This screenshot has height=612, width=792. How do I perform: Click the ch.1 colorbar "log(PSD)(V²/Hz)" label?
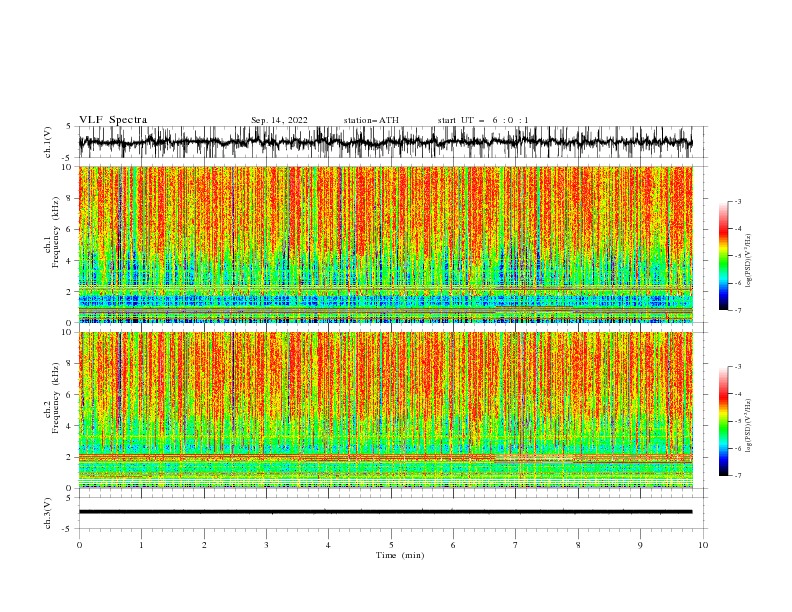[x=748, y=261]
